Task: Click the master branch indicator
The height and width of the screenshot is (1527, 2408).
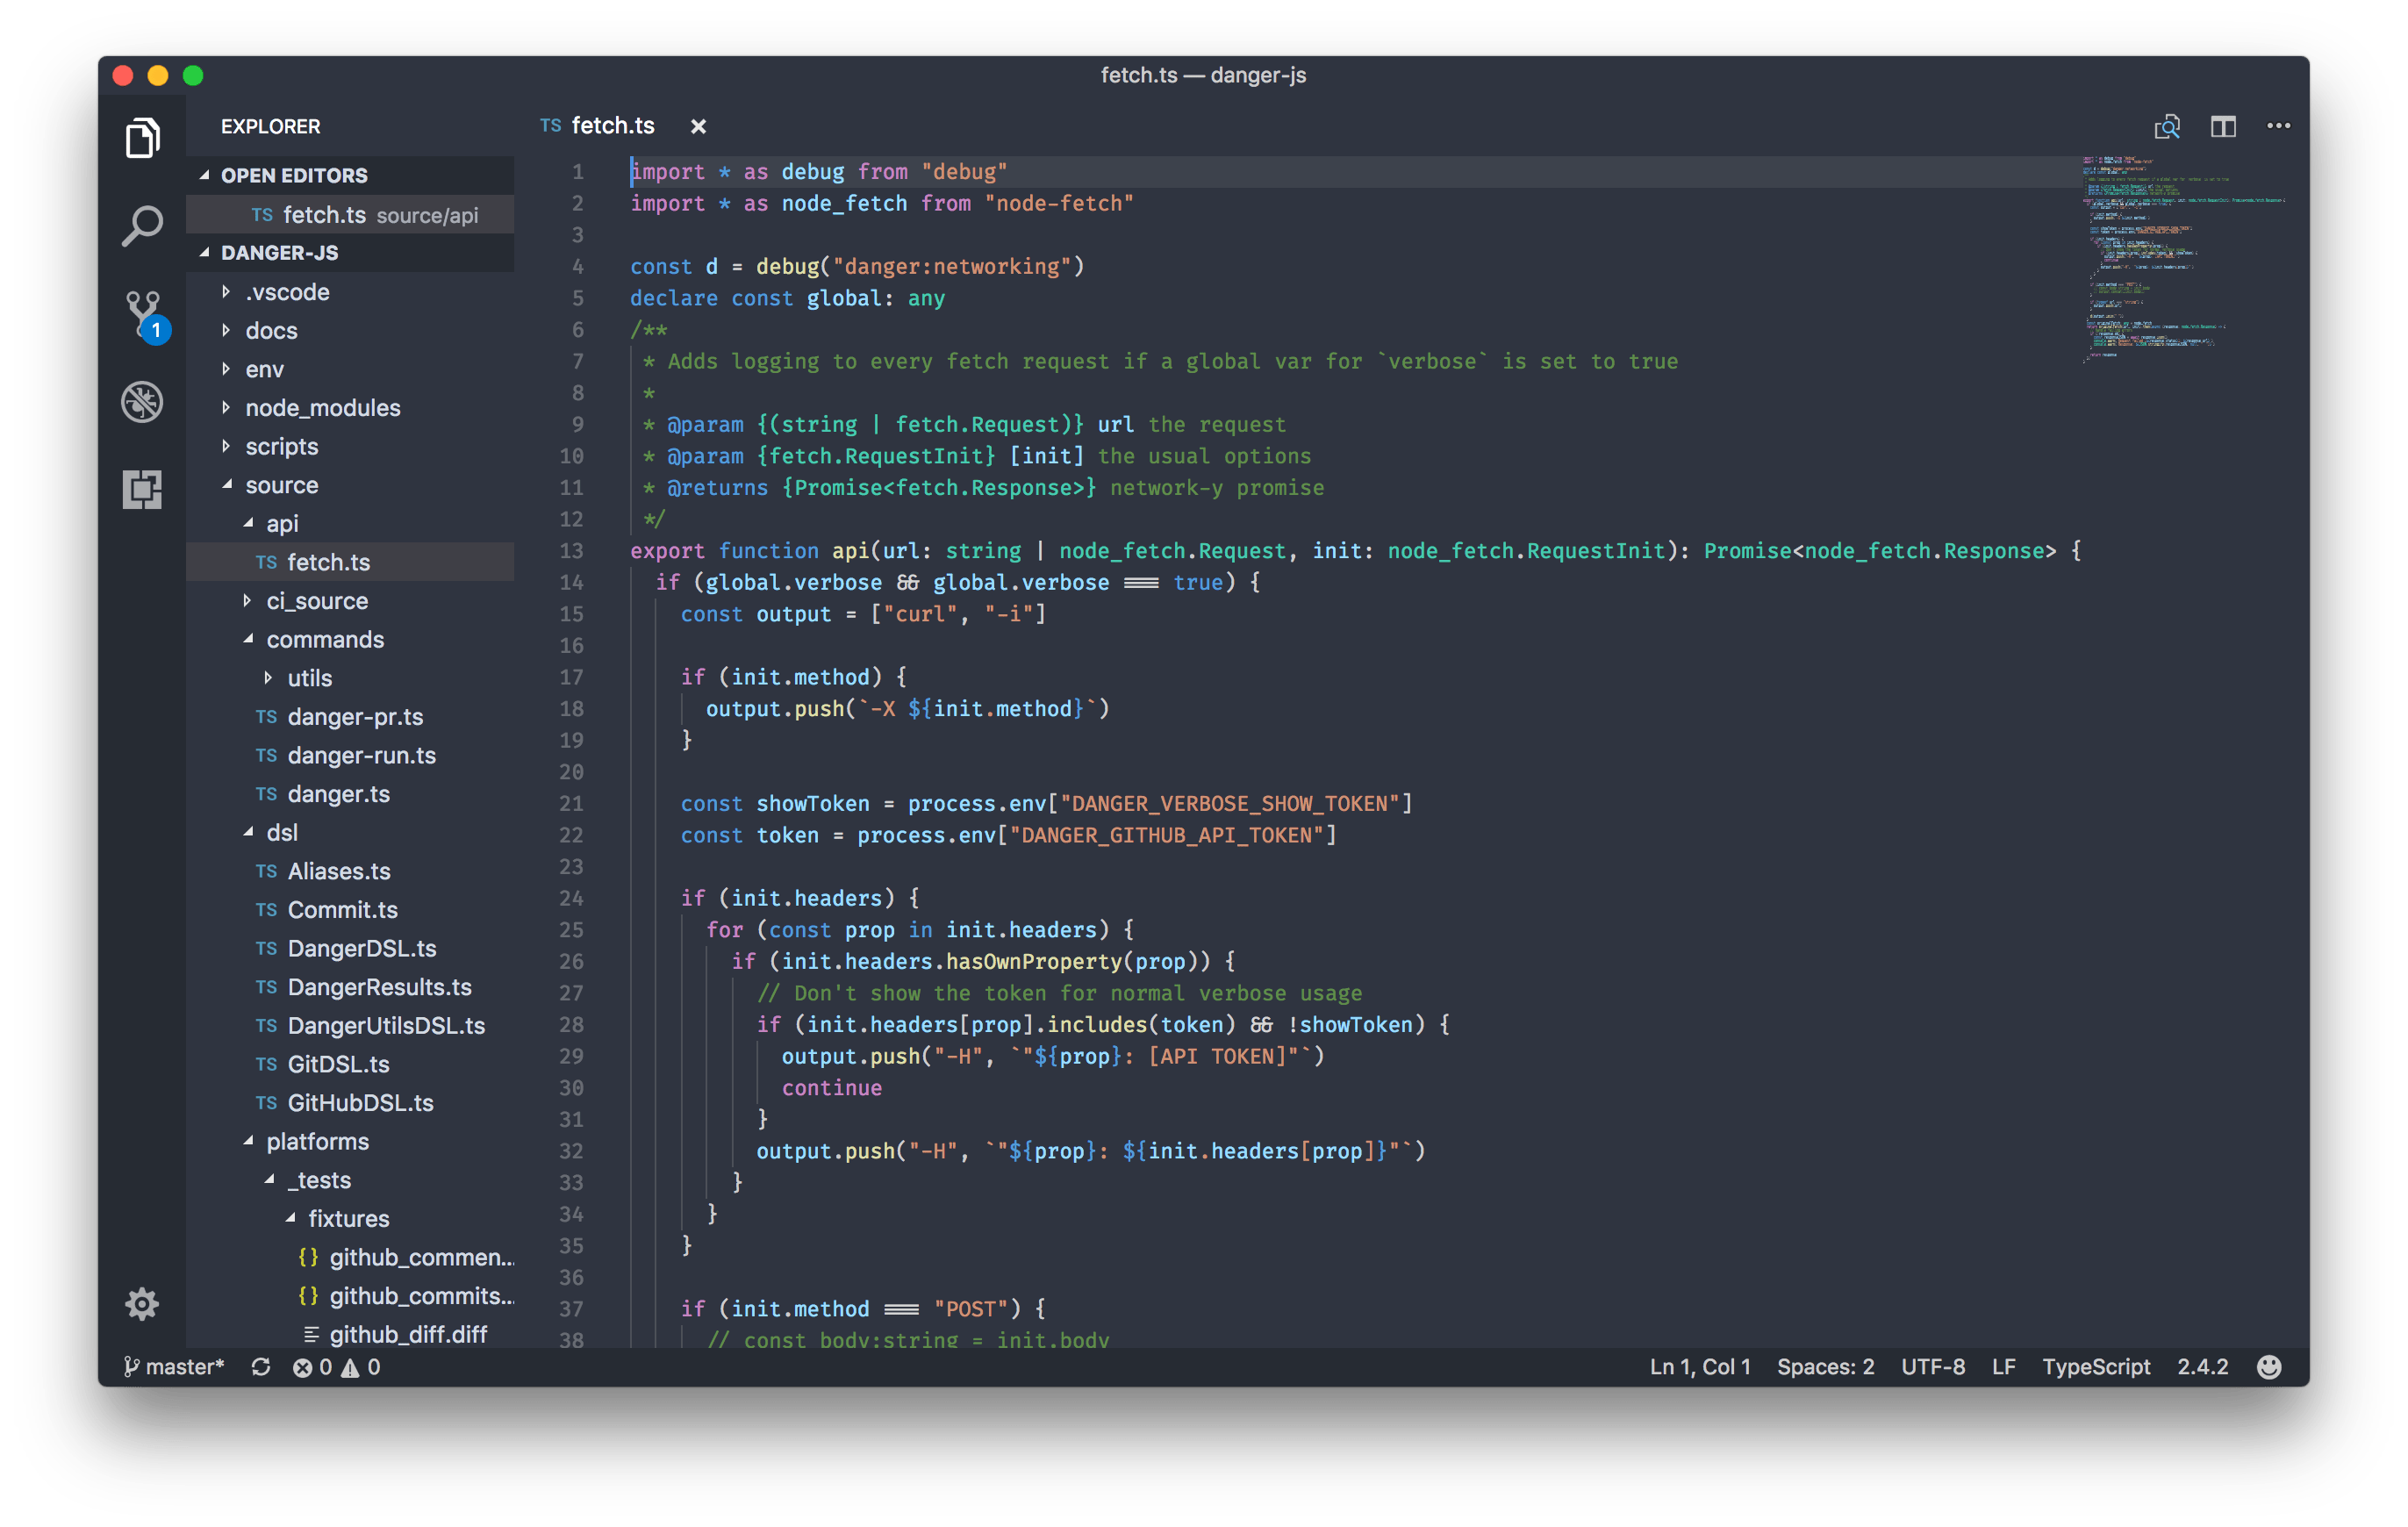Action: click(175, 1367)
